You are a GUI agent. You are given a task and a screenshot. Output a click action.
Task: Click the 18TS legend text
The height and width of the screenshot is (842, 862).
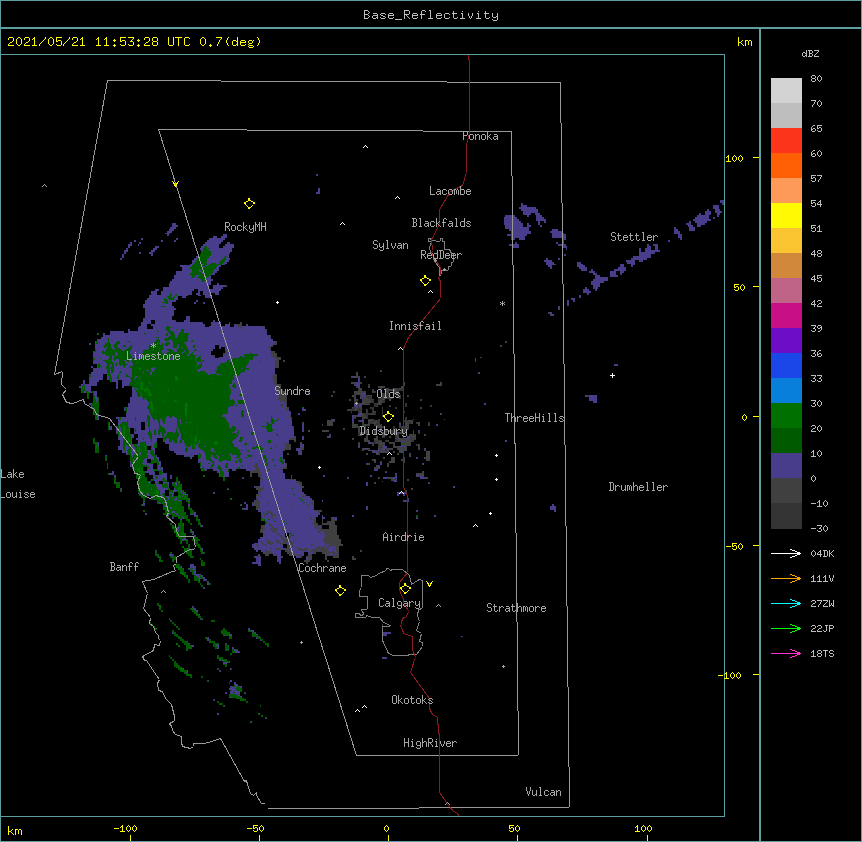pos(822,653)
